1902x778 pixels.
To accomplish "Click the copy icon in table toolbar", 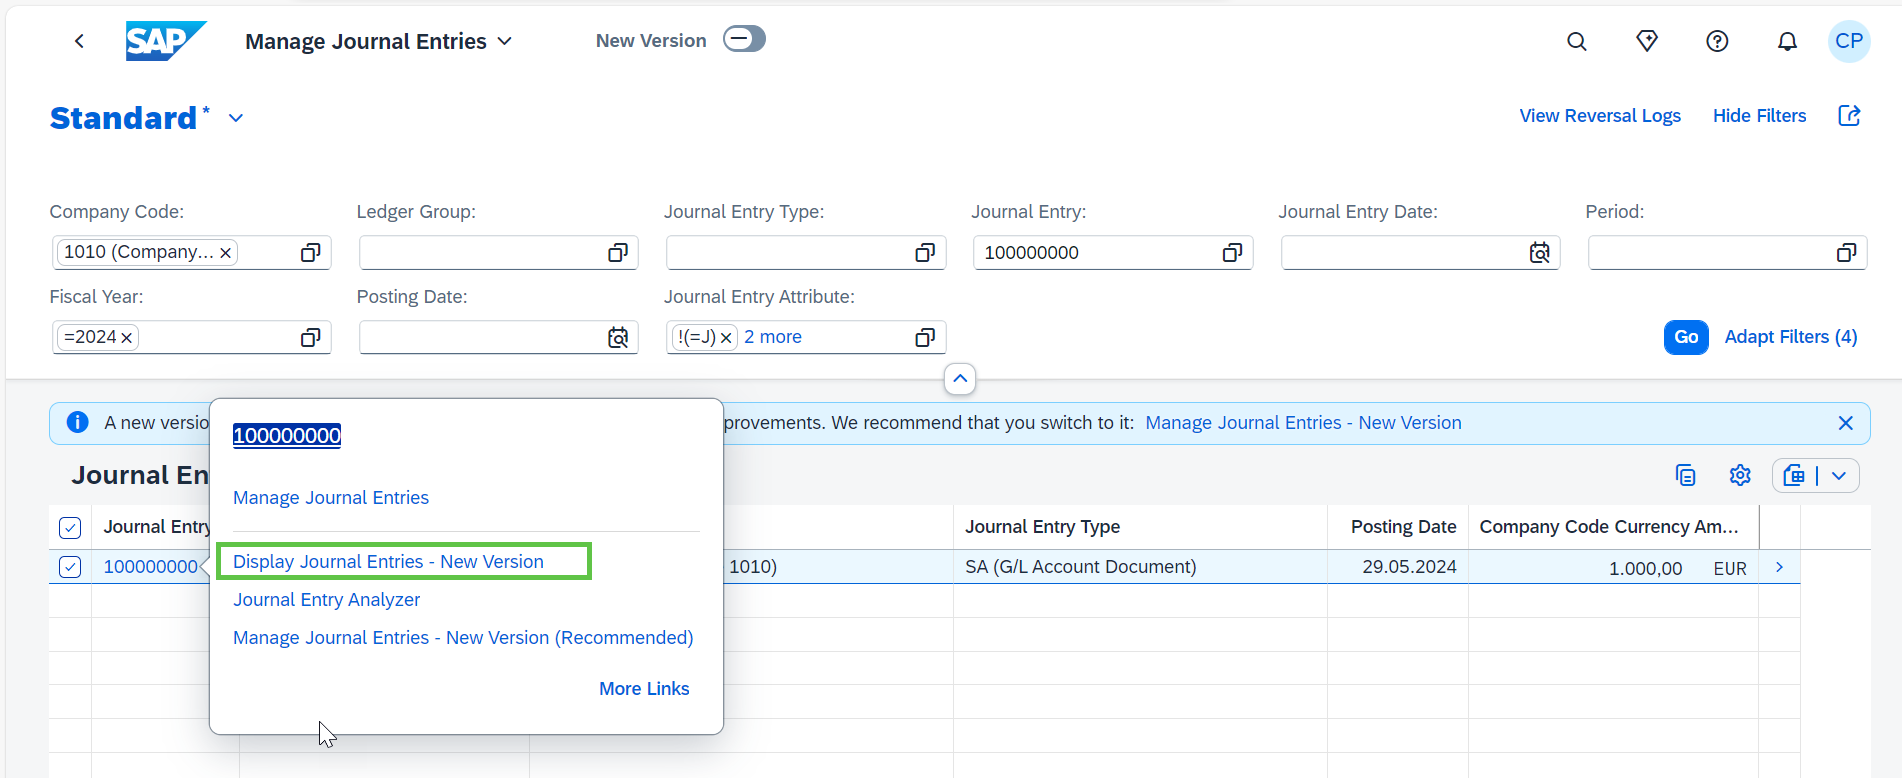I will [x=1685, y=475].
